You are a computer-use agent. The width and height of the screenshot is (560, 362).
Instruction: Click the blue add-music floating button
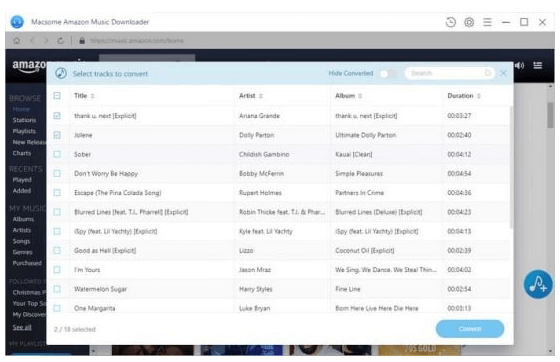coord(538,284)
